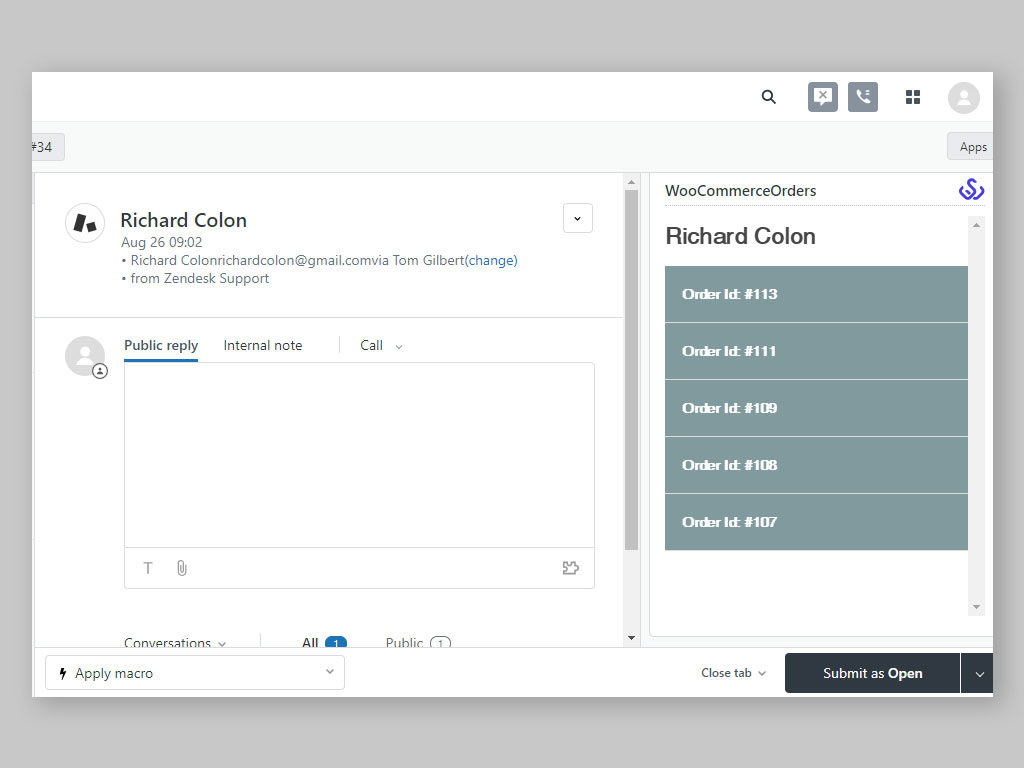The width and height of the screenshot is (1024, 768).
Task: Switch to the Internal note tab
Action: click(x=262, y=345)
